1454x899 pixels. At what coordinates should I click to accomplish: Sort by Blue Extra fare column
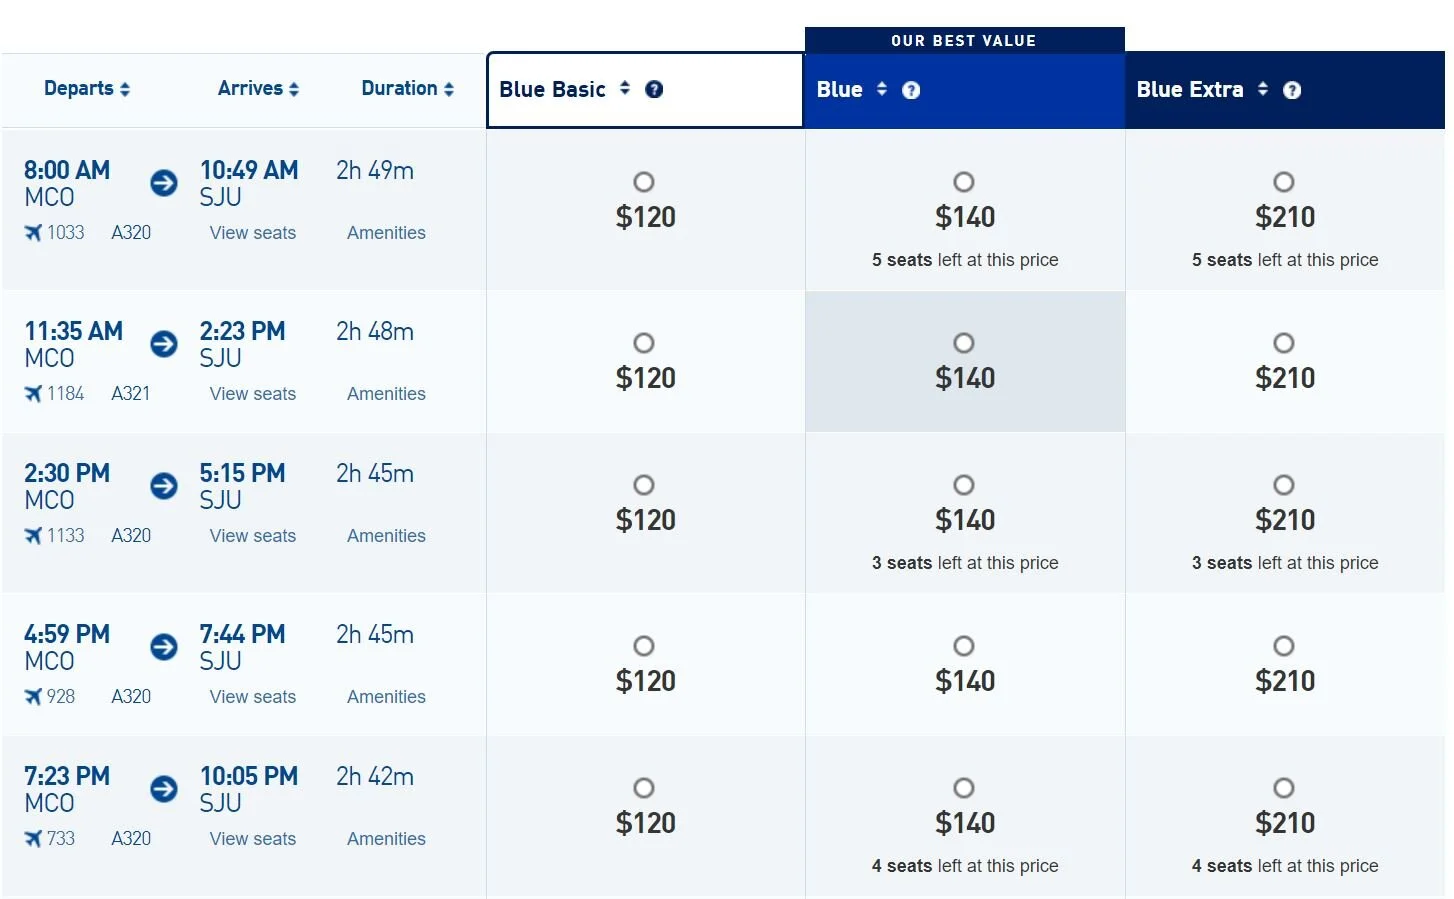tap(1263, 89)
